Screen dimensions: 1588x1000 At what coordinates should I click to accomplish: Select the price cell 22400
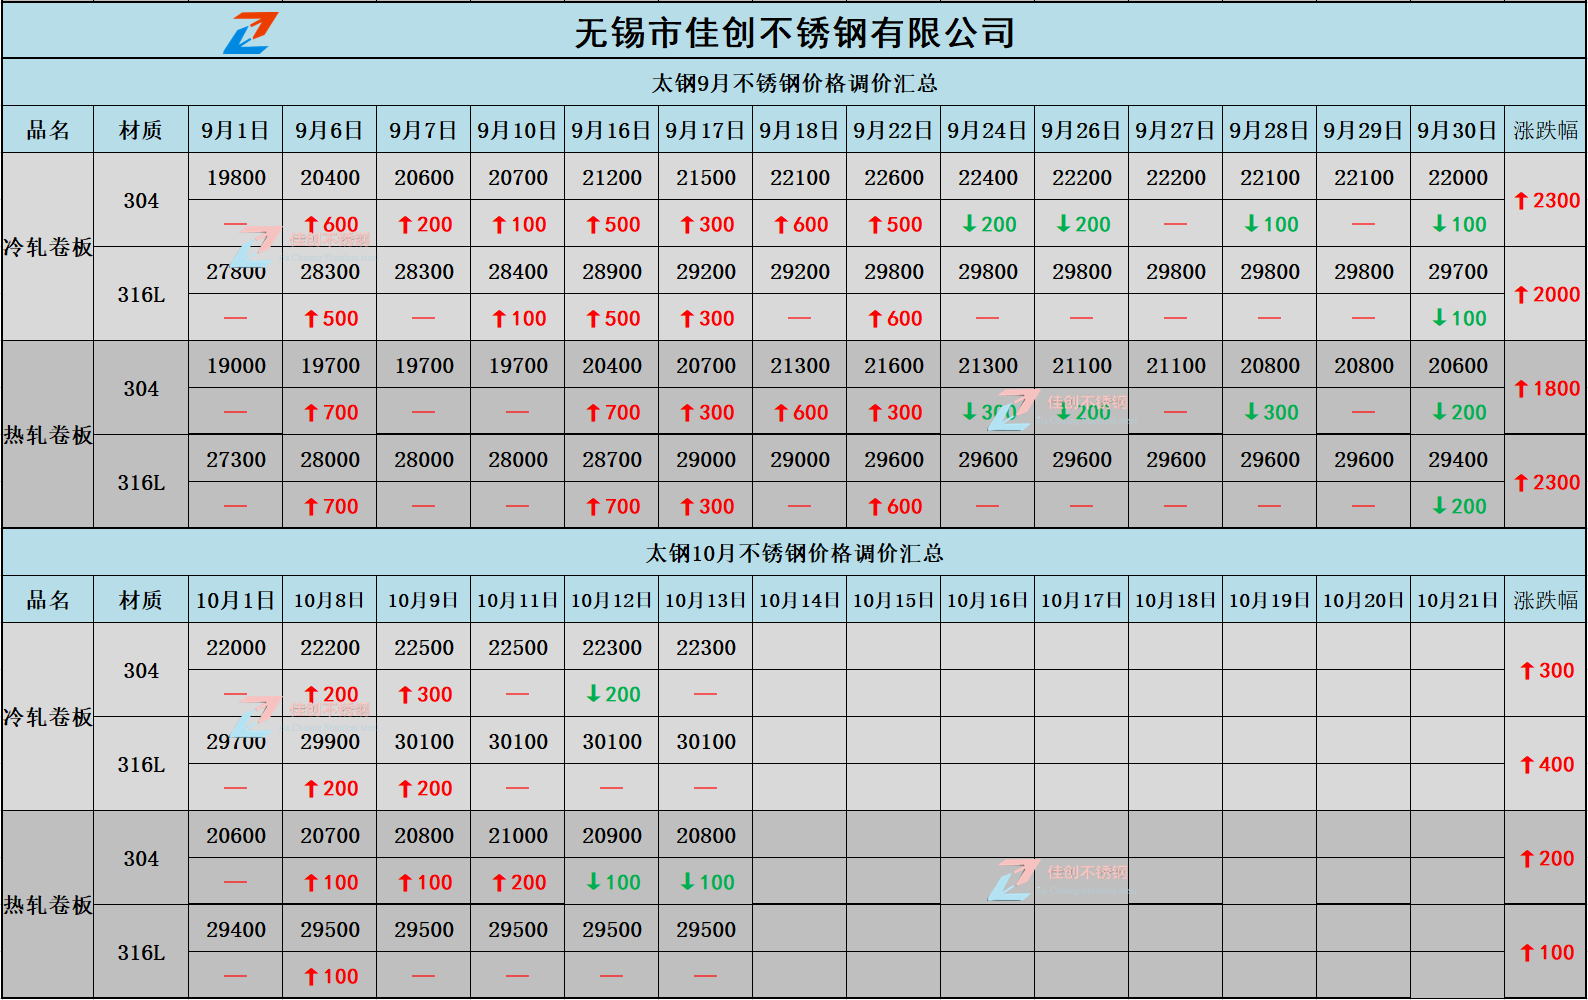[x=988, y=177]
